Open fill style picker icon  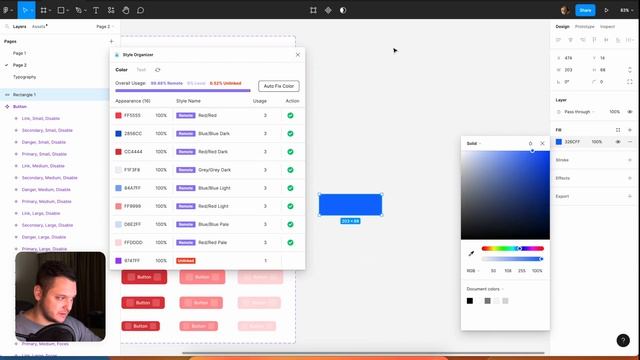pos(618,130)
